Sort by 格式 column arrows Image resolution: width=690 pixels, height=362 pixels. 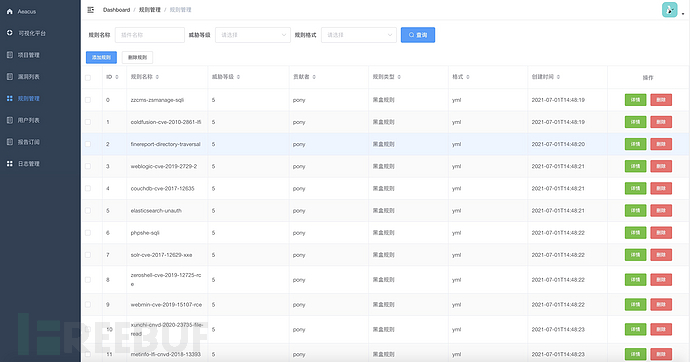coord(468,77)
